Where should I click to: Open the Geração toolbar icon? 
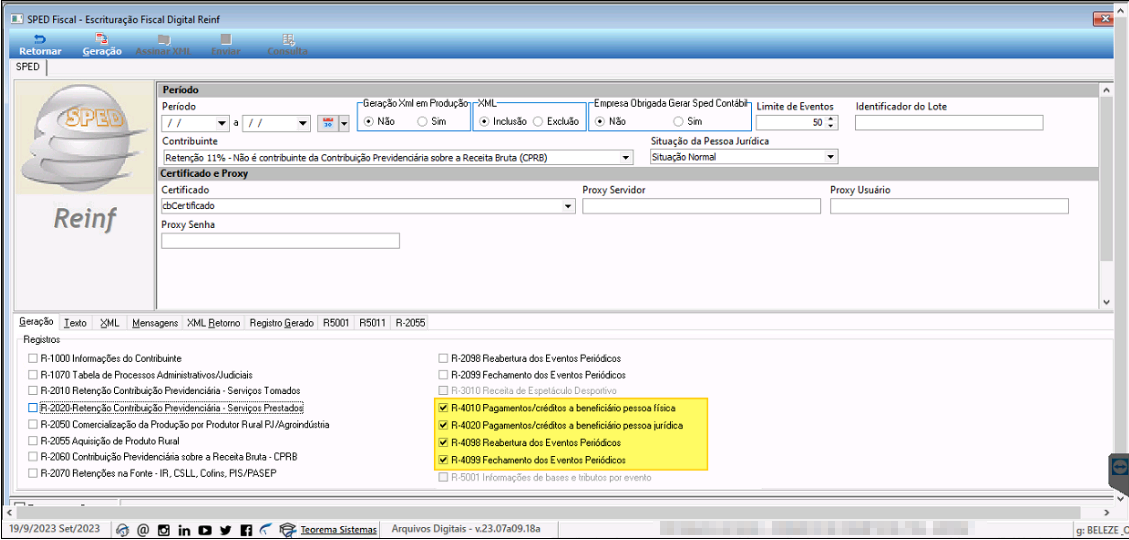point(102,45)
